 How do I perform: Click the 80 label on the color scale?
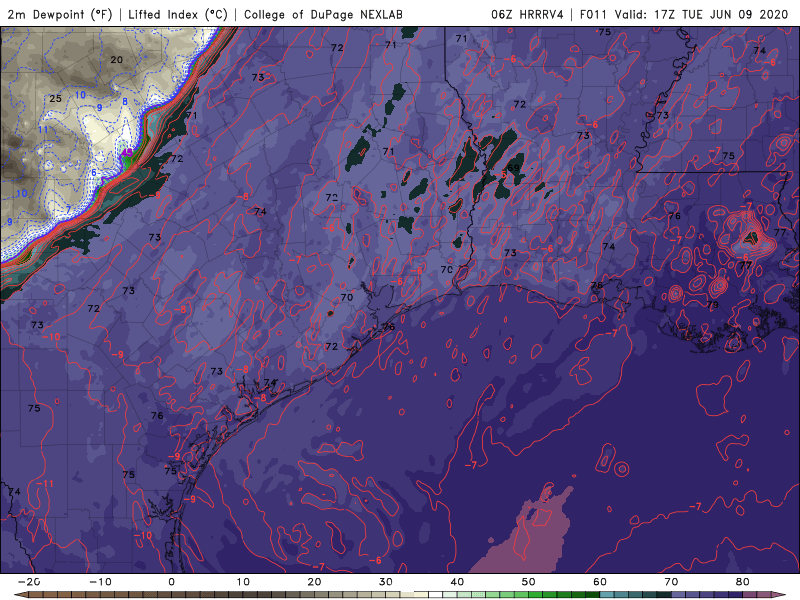pyautogui.click(x=743, y=582)
